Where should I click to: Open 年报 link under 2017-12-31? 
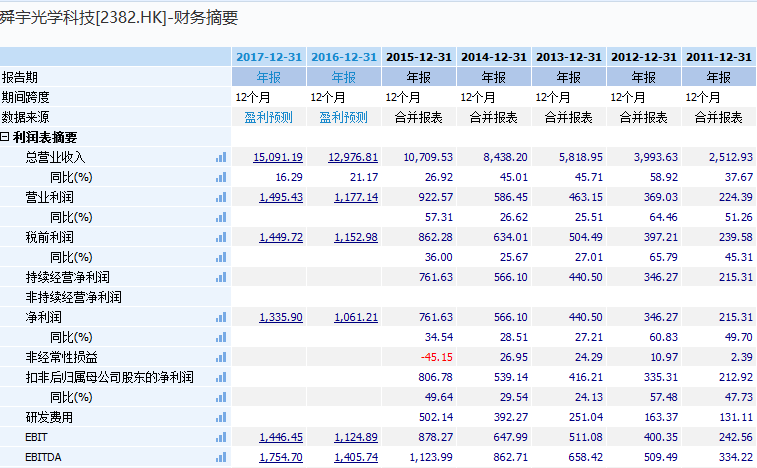pos(269,77)
